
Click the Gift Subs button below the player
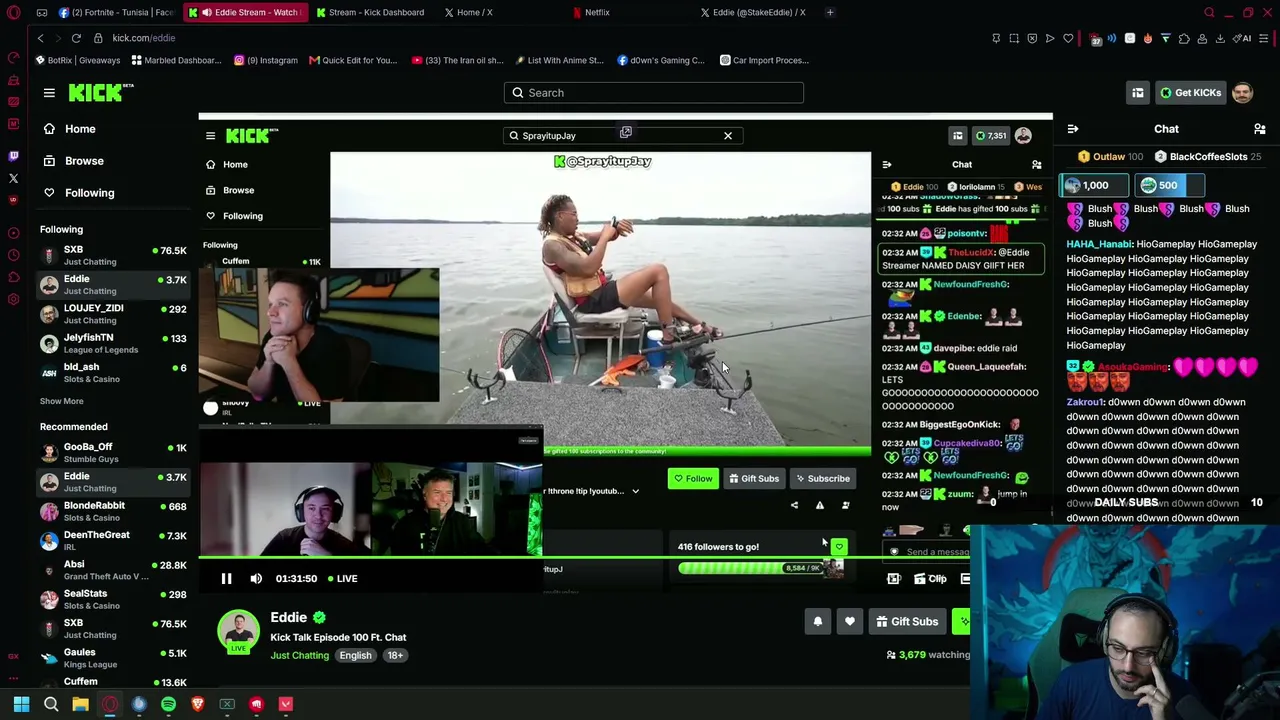[907, 622]
